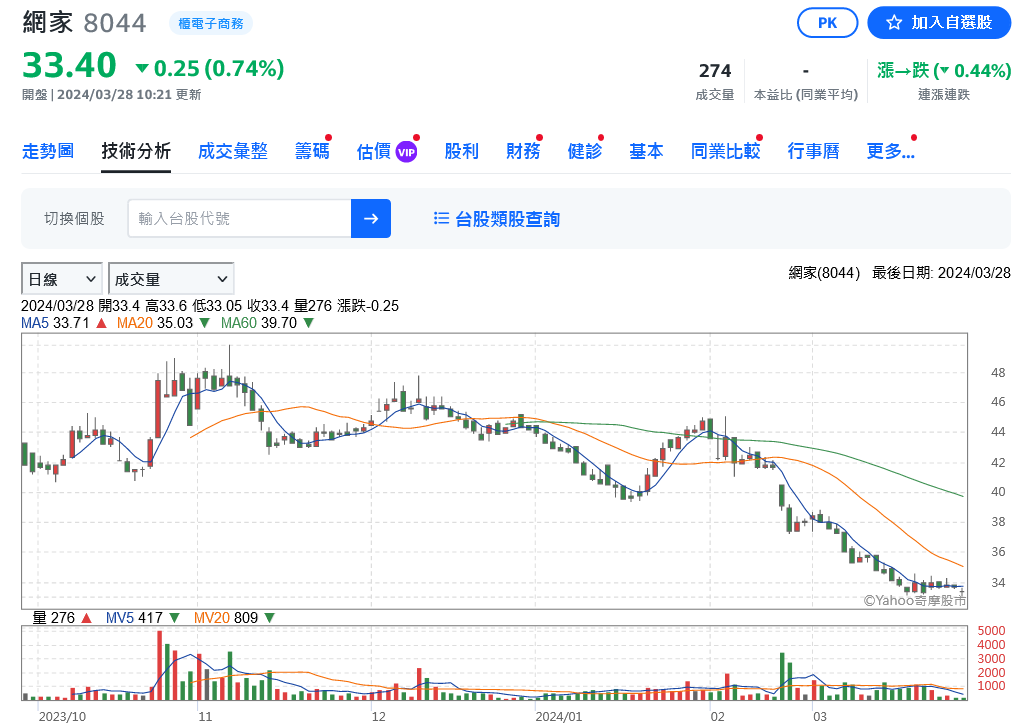Click the 48 price axis label
The height and width of the screenshot is (725, 1019).
998,373
